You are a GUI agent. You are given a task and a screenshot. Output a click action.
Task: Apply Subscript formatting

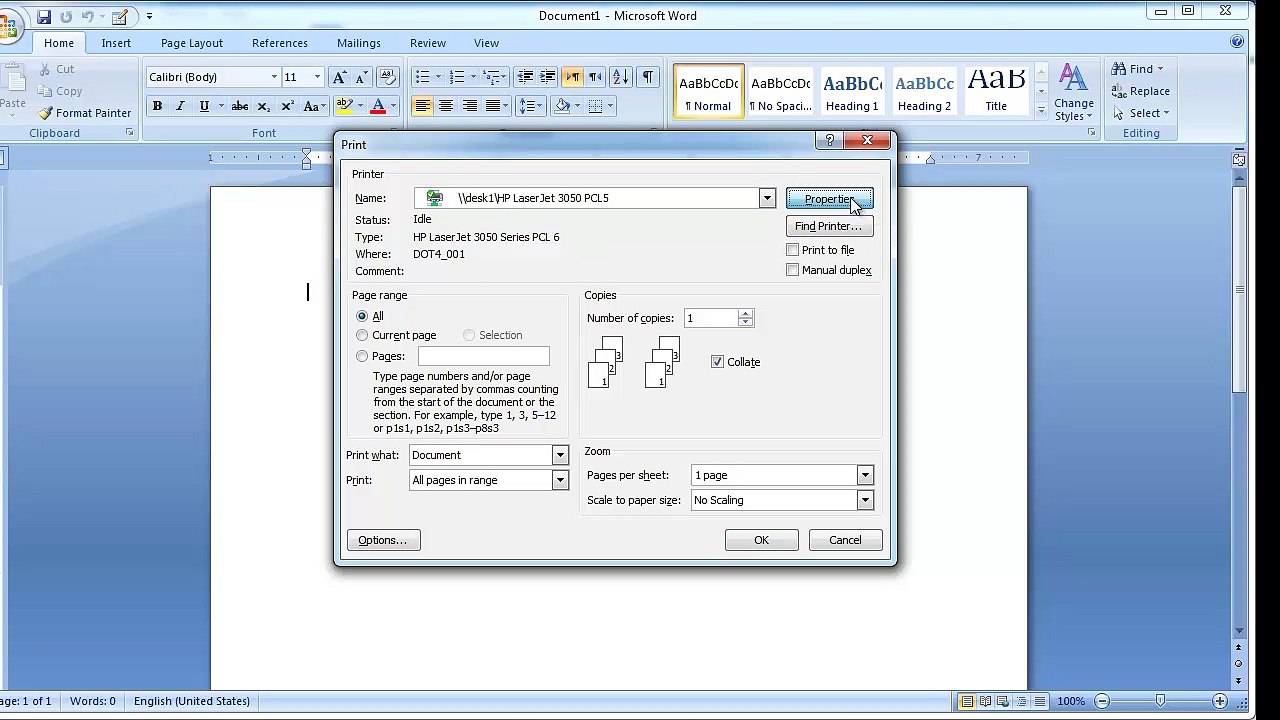(264, 106)
